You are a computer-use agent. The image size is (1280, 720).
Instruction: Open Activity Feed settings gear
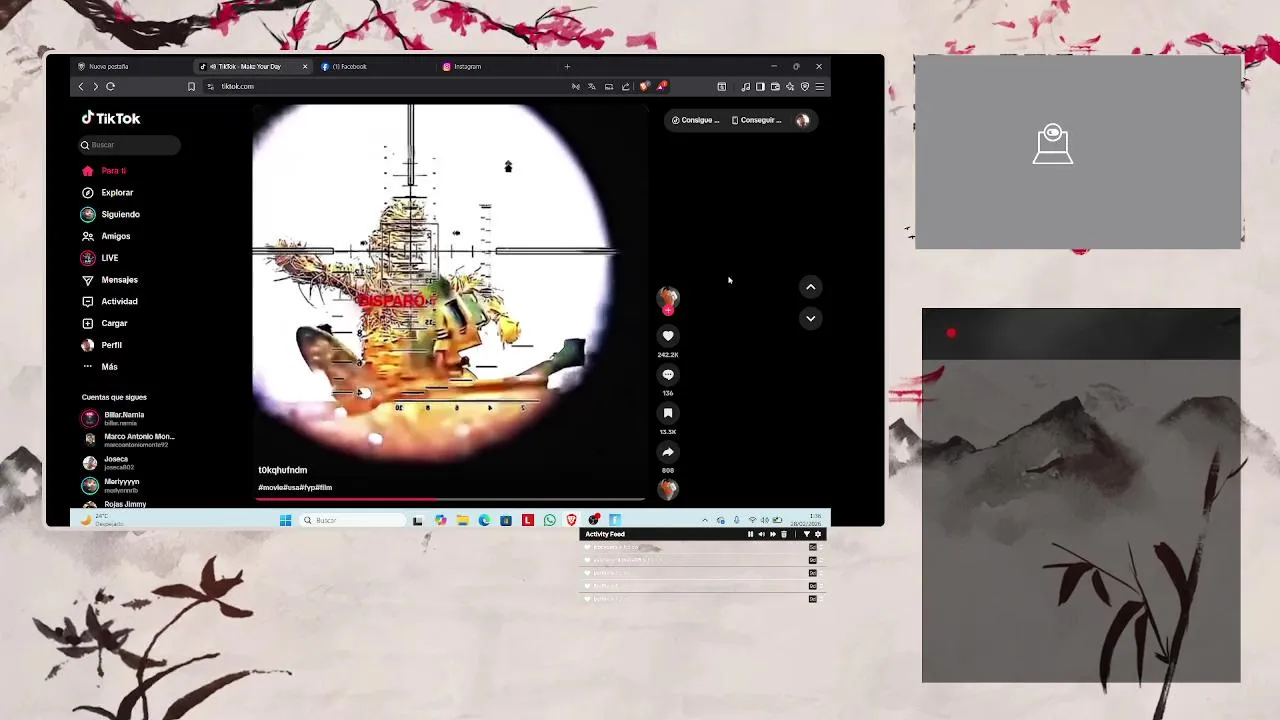pyautogui.click(x=818, y=534)
